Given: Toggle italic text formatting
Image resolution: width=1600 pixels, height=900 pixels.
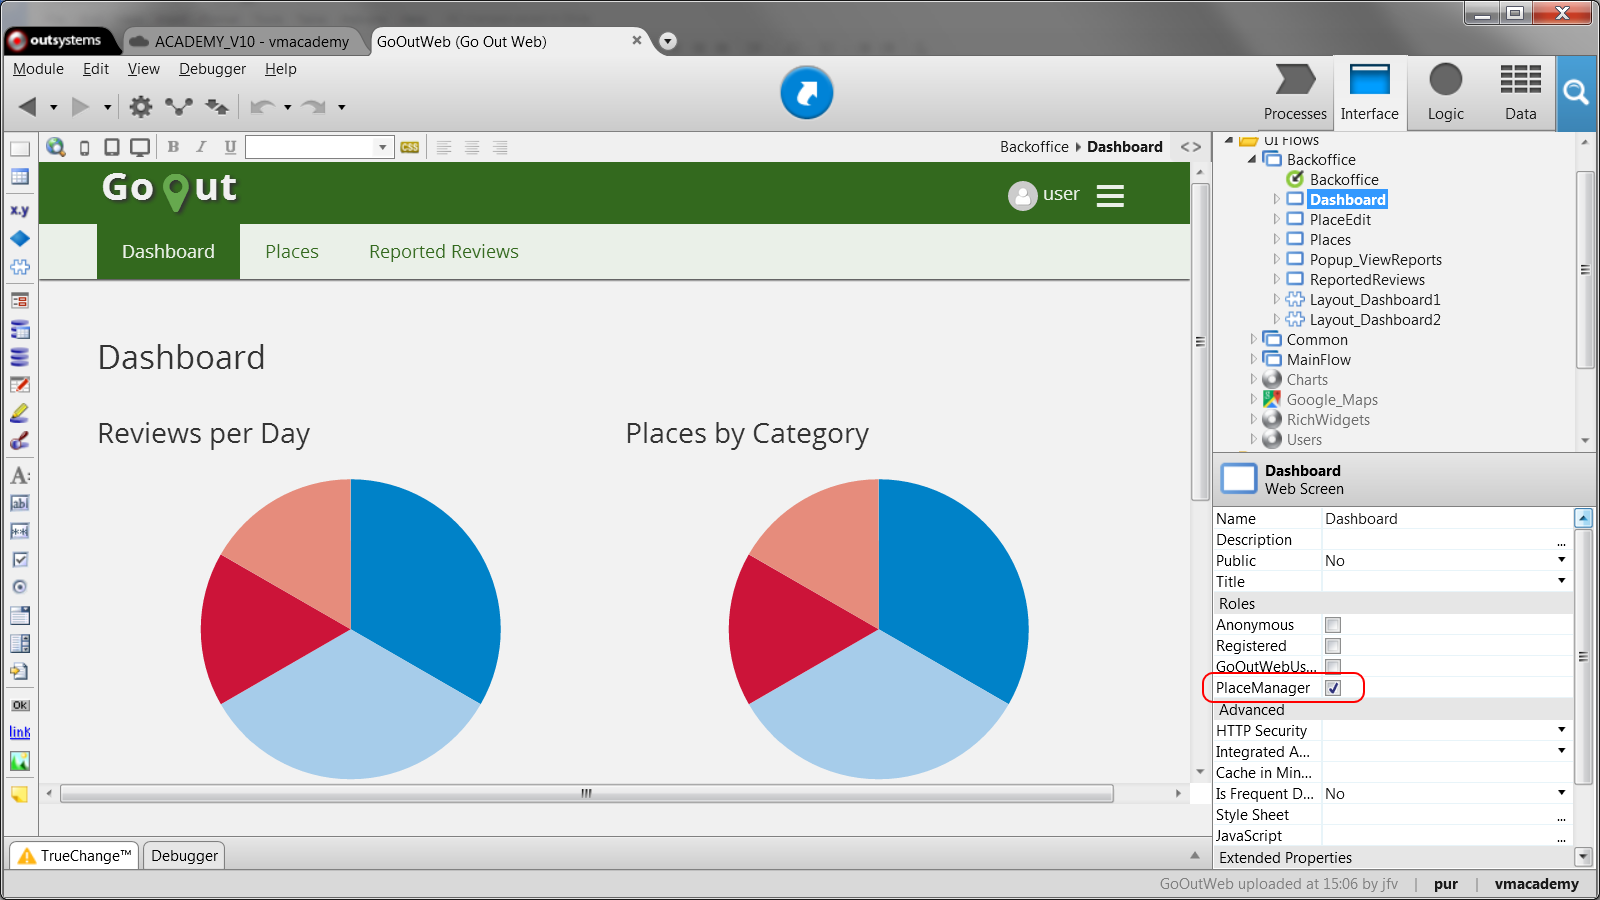Looking at the screenshot, I should click(201, 147).
